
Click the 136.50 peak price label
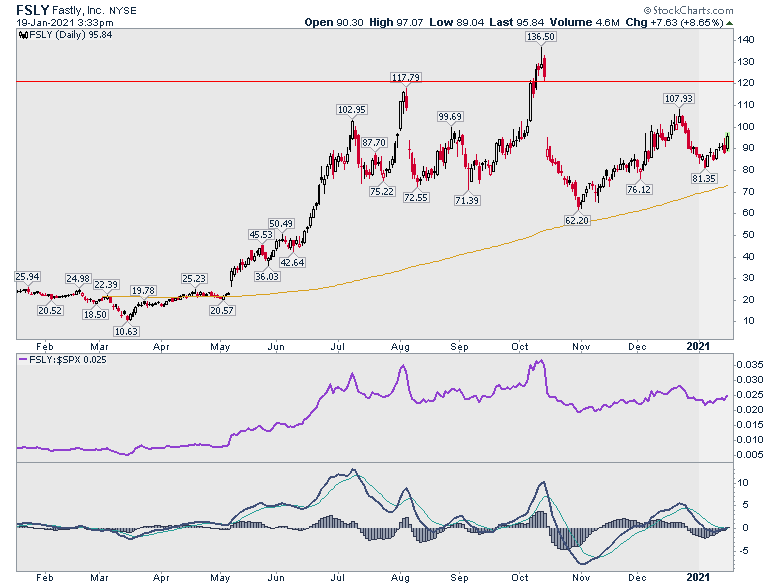pos(541,36)
